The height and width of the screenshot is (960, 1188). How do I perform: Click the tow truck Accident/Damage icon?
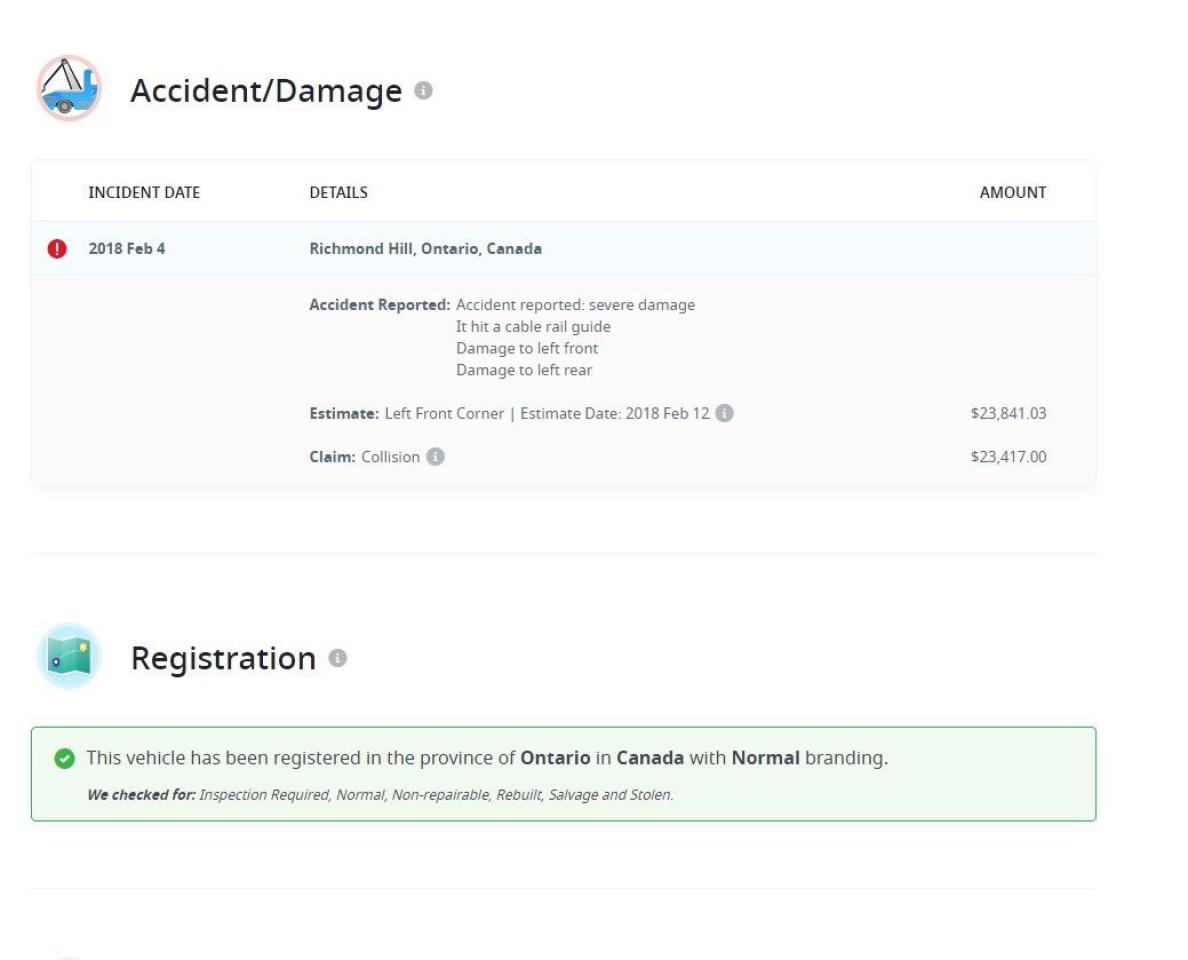pyautogui.click(x=69, y=88)
